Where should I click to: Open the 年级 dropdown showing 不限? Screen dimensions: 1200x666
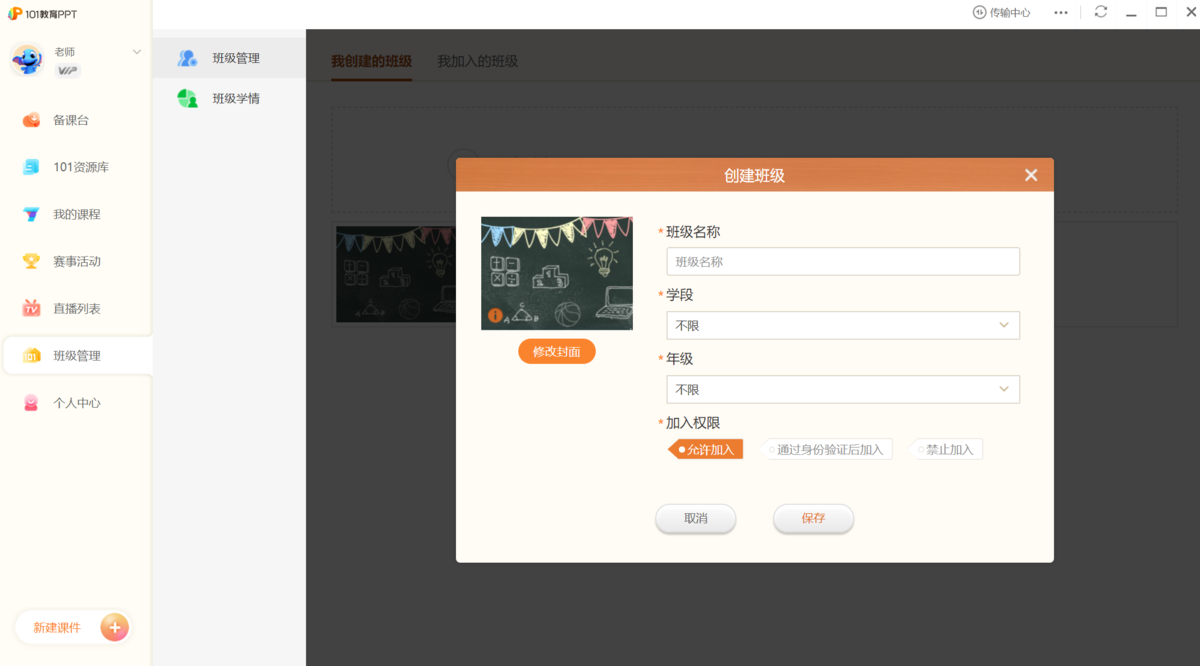843,389
